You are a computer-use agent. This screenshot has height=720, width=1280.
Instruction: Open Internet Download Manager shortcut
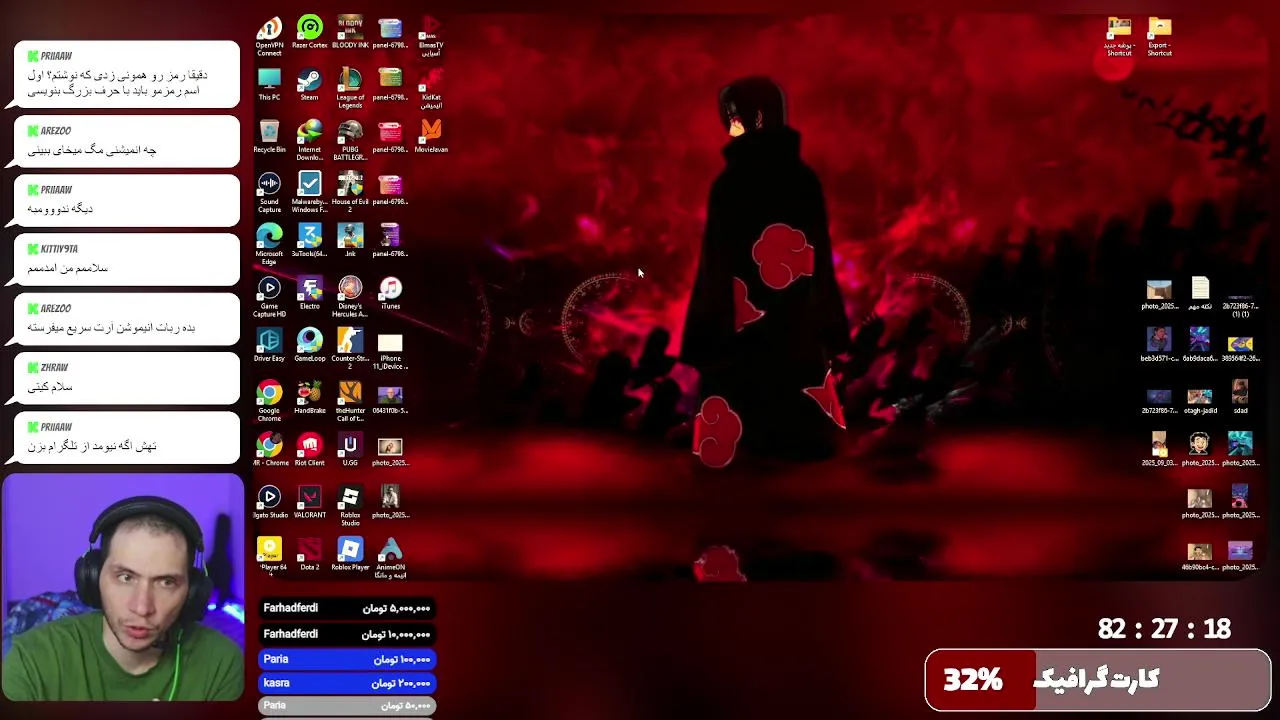310,140
